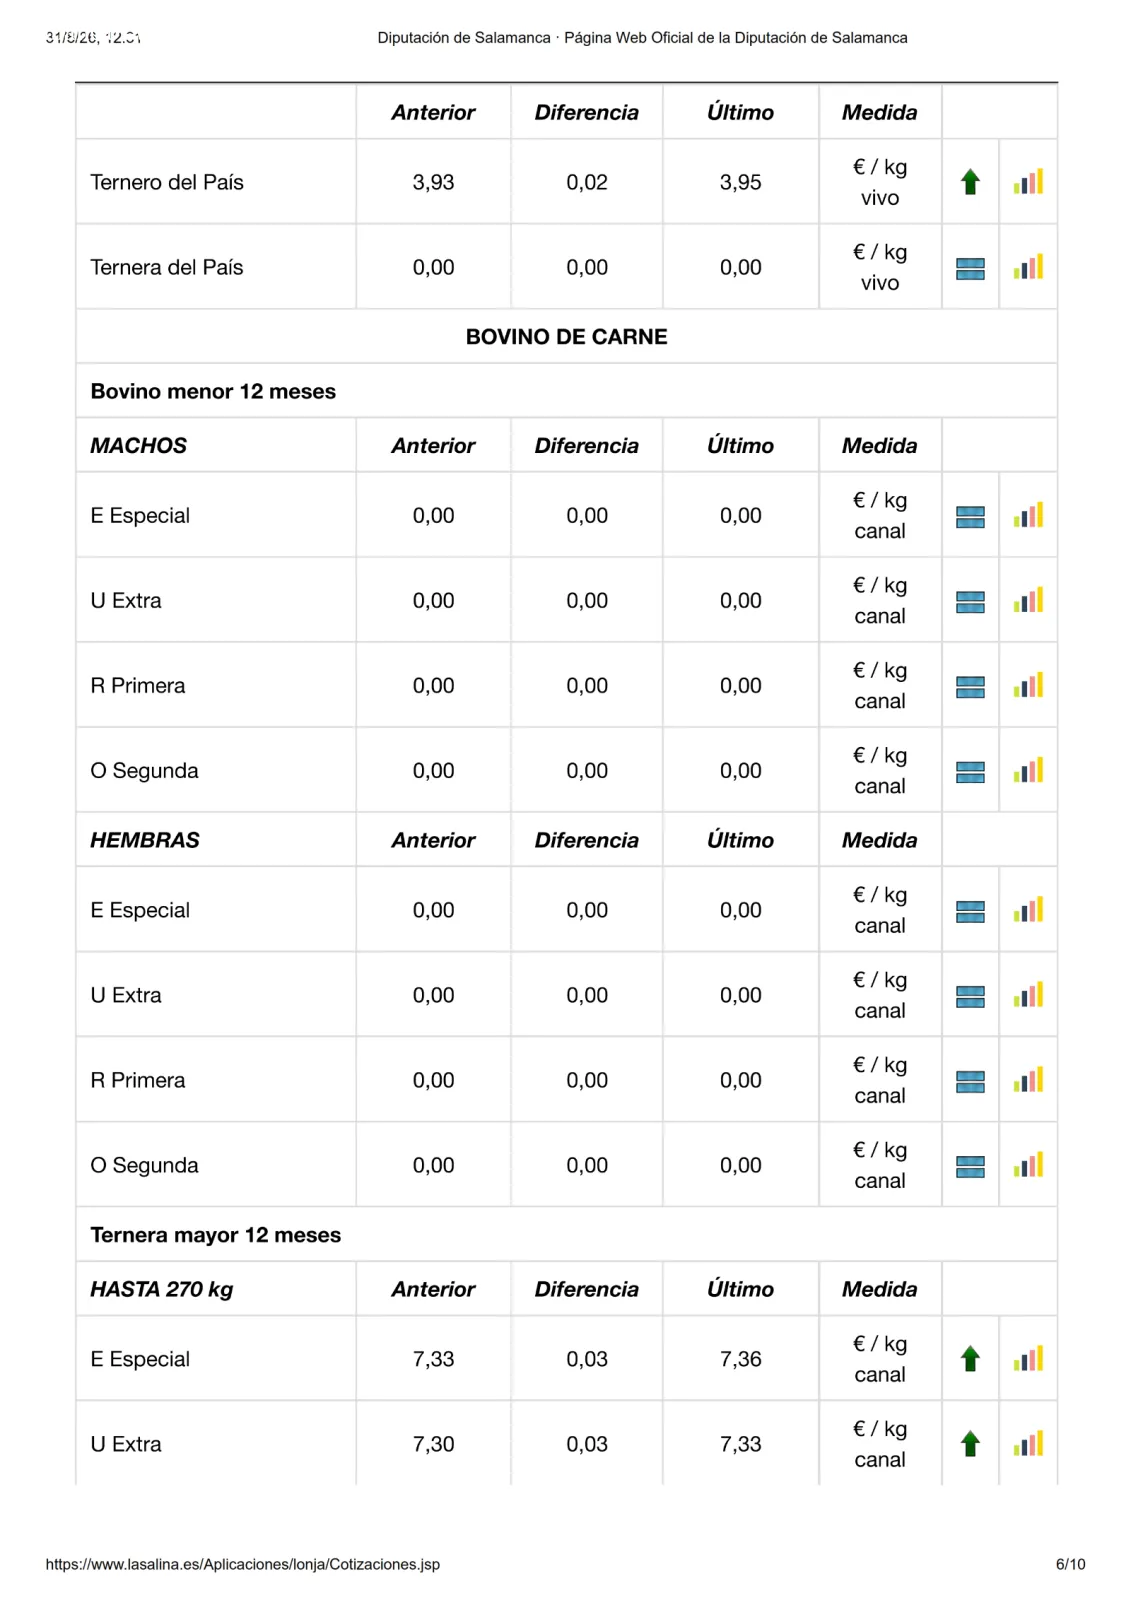1131x1600 pixels.
Task: Open bar chart for HASTA 270 kg E Especial
Action: (x=1028, y=1358)
